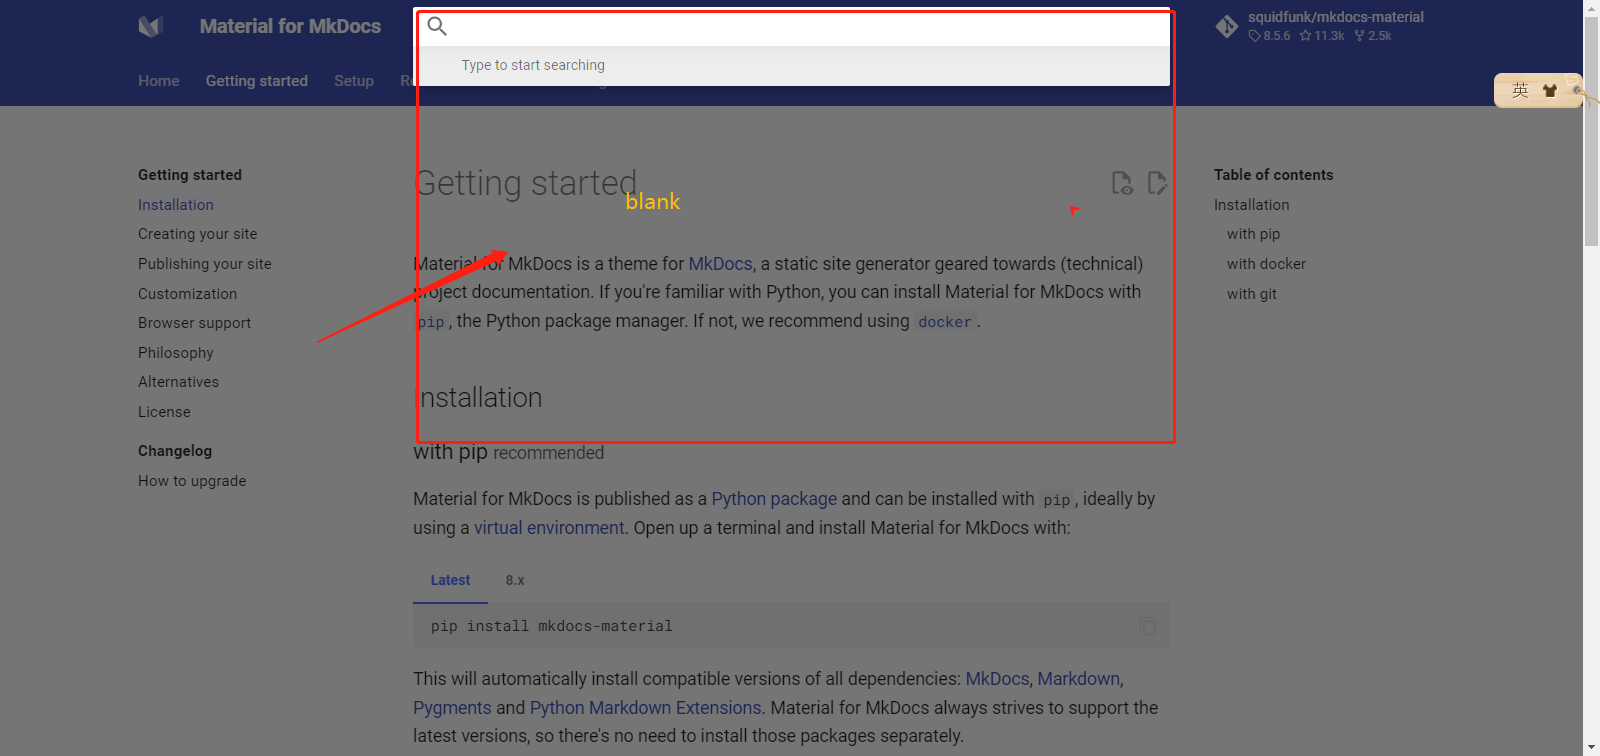Open Installation in the left sidebar
The height and width of the screenshot is (756, 1600).
coord(176,205)
